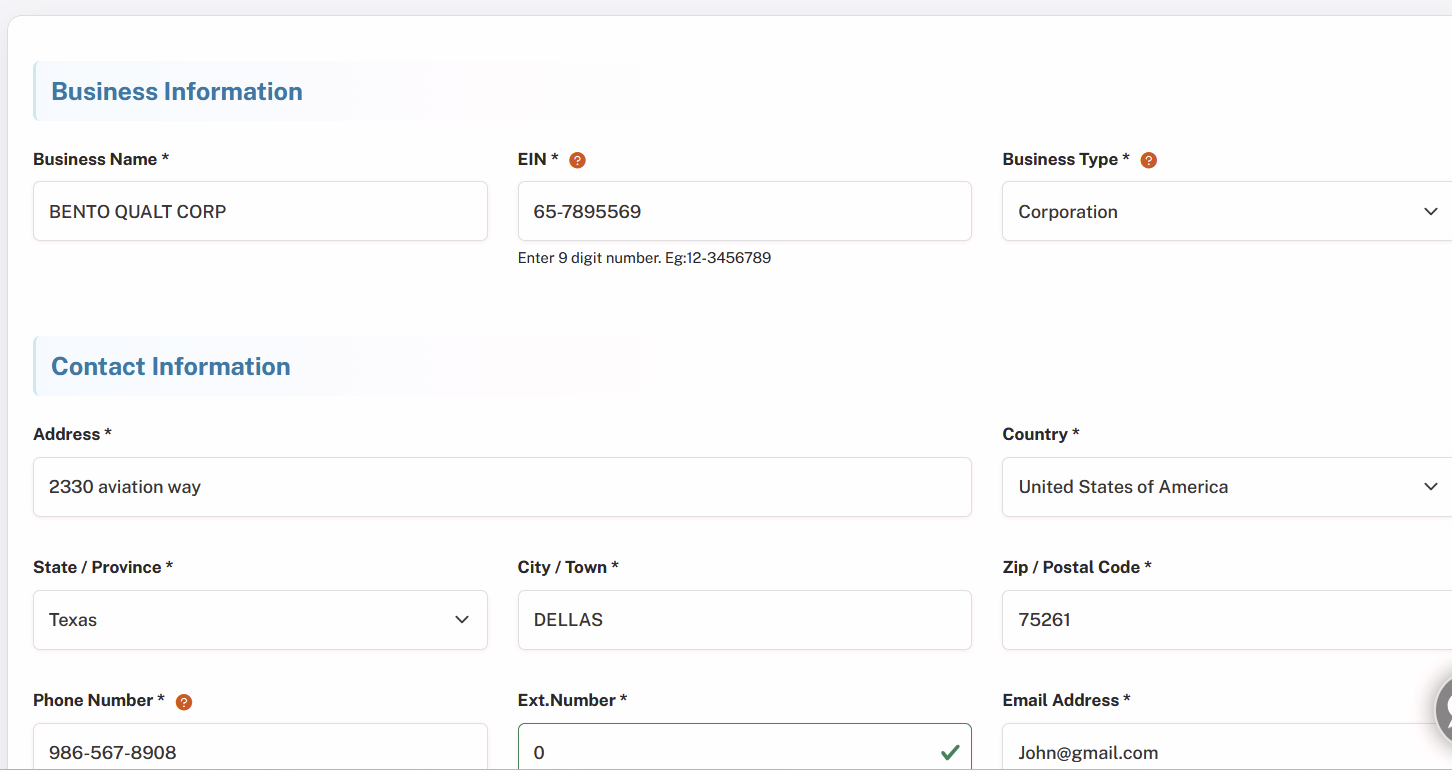Screen dimensions: 1452x771
Task: Click the Business Information heading
Action: pos(177,91)
